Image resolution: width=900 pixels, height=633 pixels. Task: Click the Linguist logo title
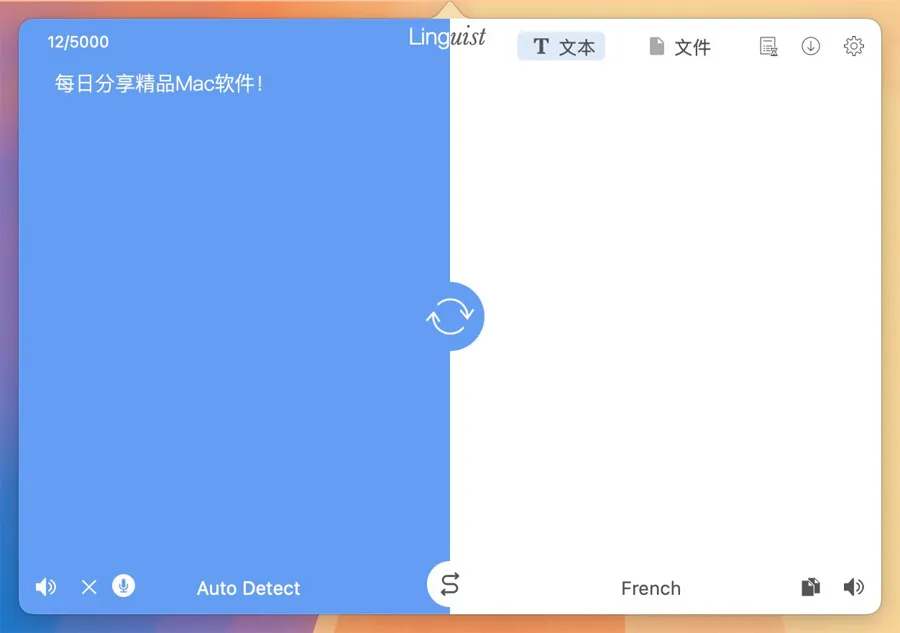[x=447, y=37]
